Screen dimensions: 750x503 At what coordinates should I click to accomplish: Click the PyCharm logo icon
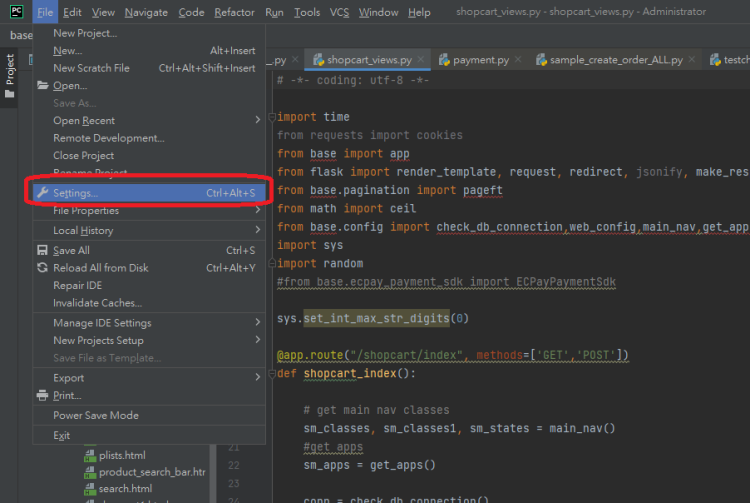[16, 12]
